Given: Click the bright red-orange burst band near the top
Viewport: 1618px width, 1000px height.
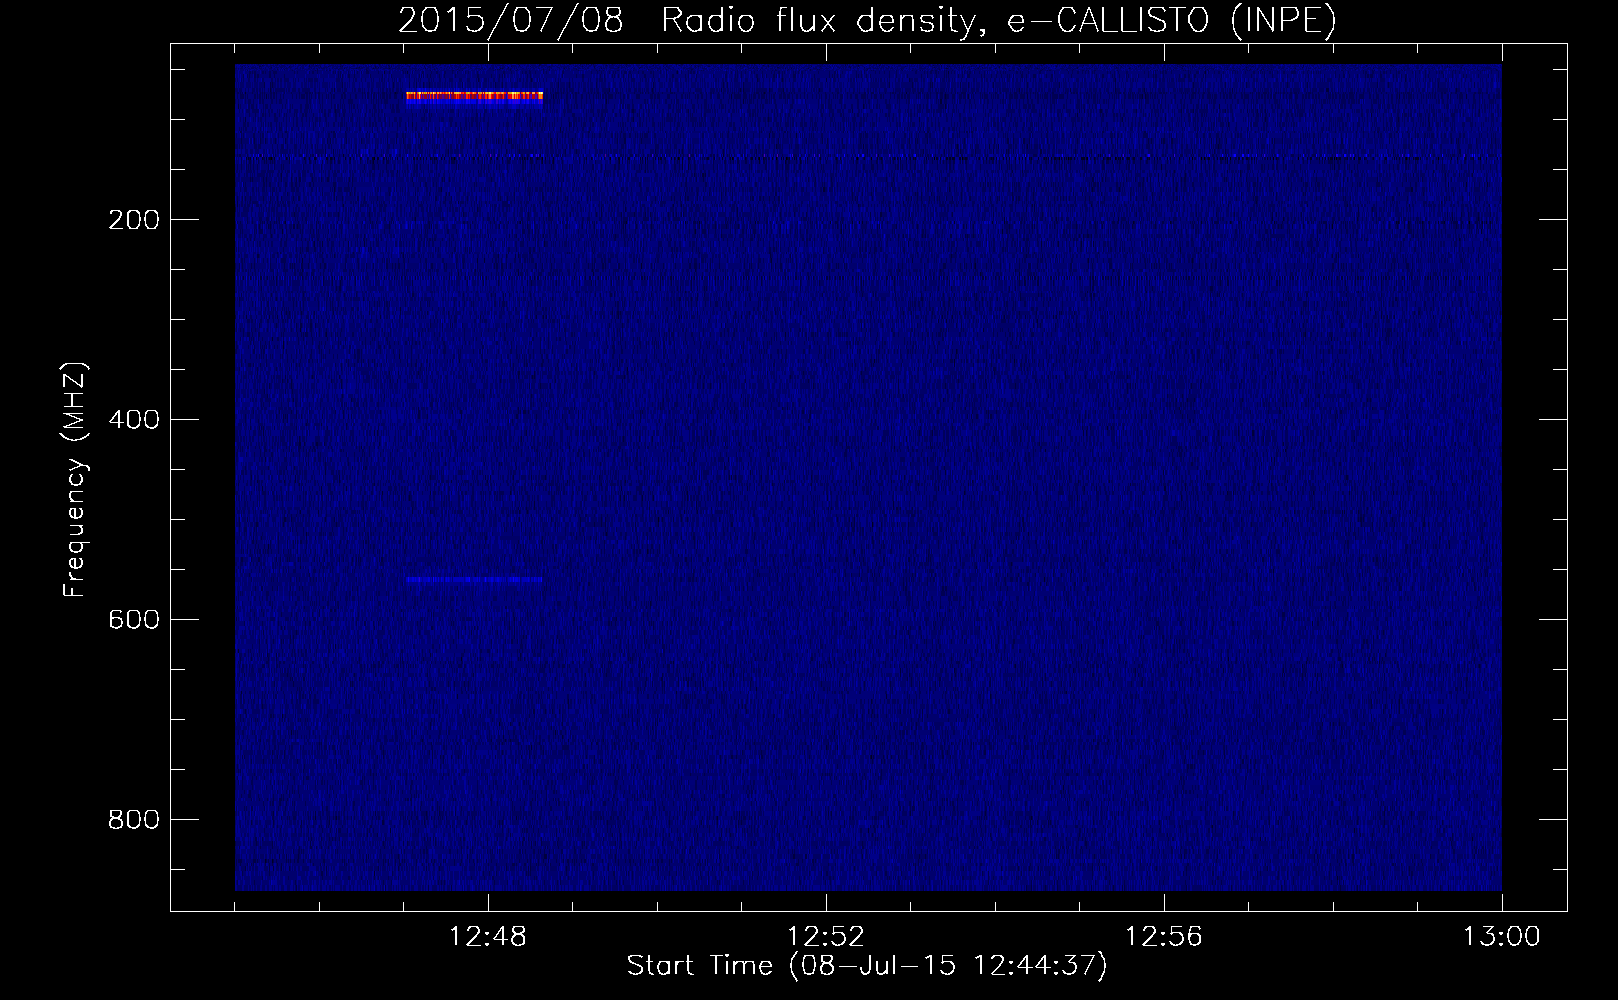Looking at the screenshot, I should [474, 96].
